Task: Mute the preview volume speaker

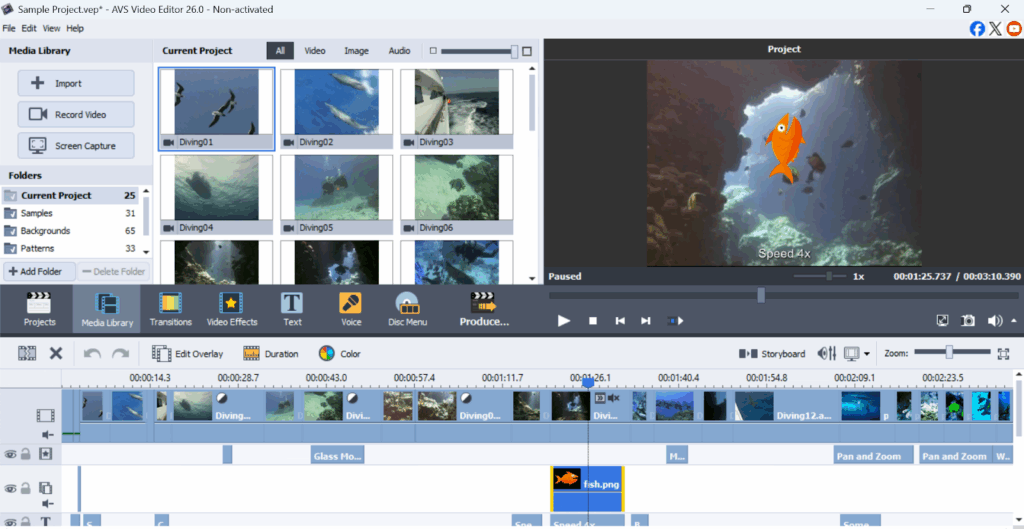Action: click(x=994, y=320)
